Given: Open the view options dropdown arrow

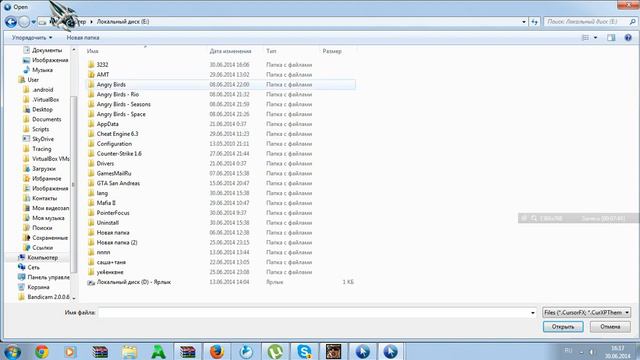Looking at the screenshot, I should (x=596, y=38).
